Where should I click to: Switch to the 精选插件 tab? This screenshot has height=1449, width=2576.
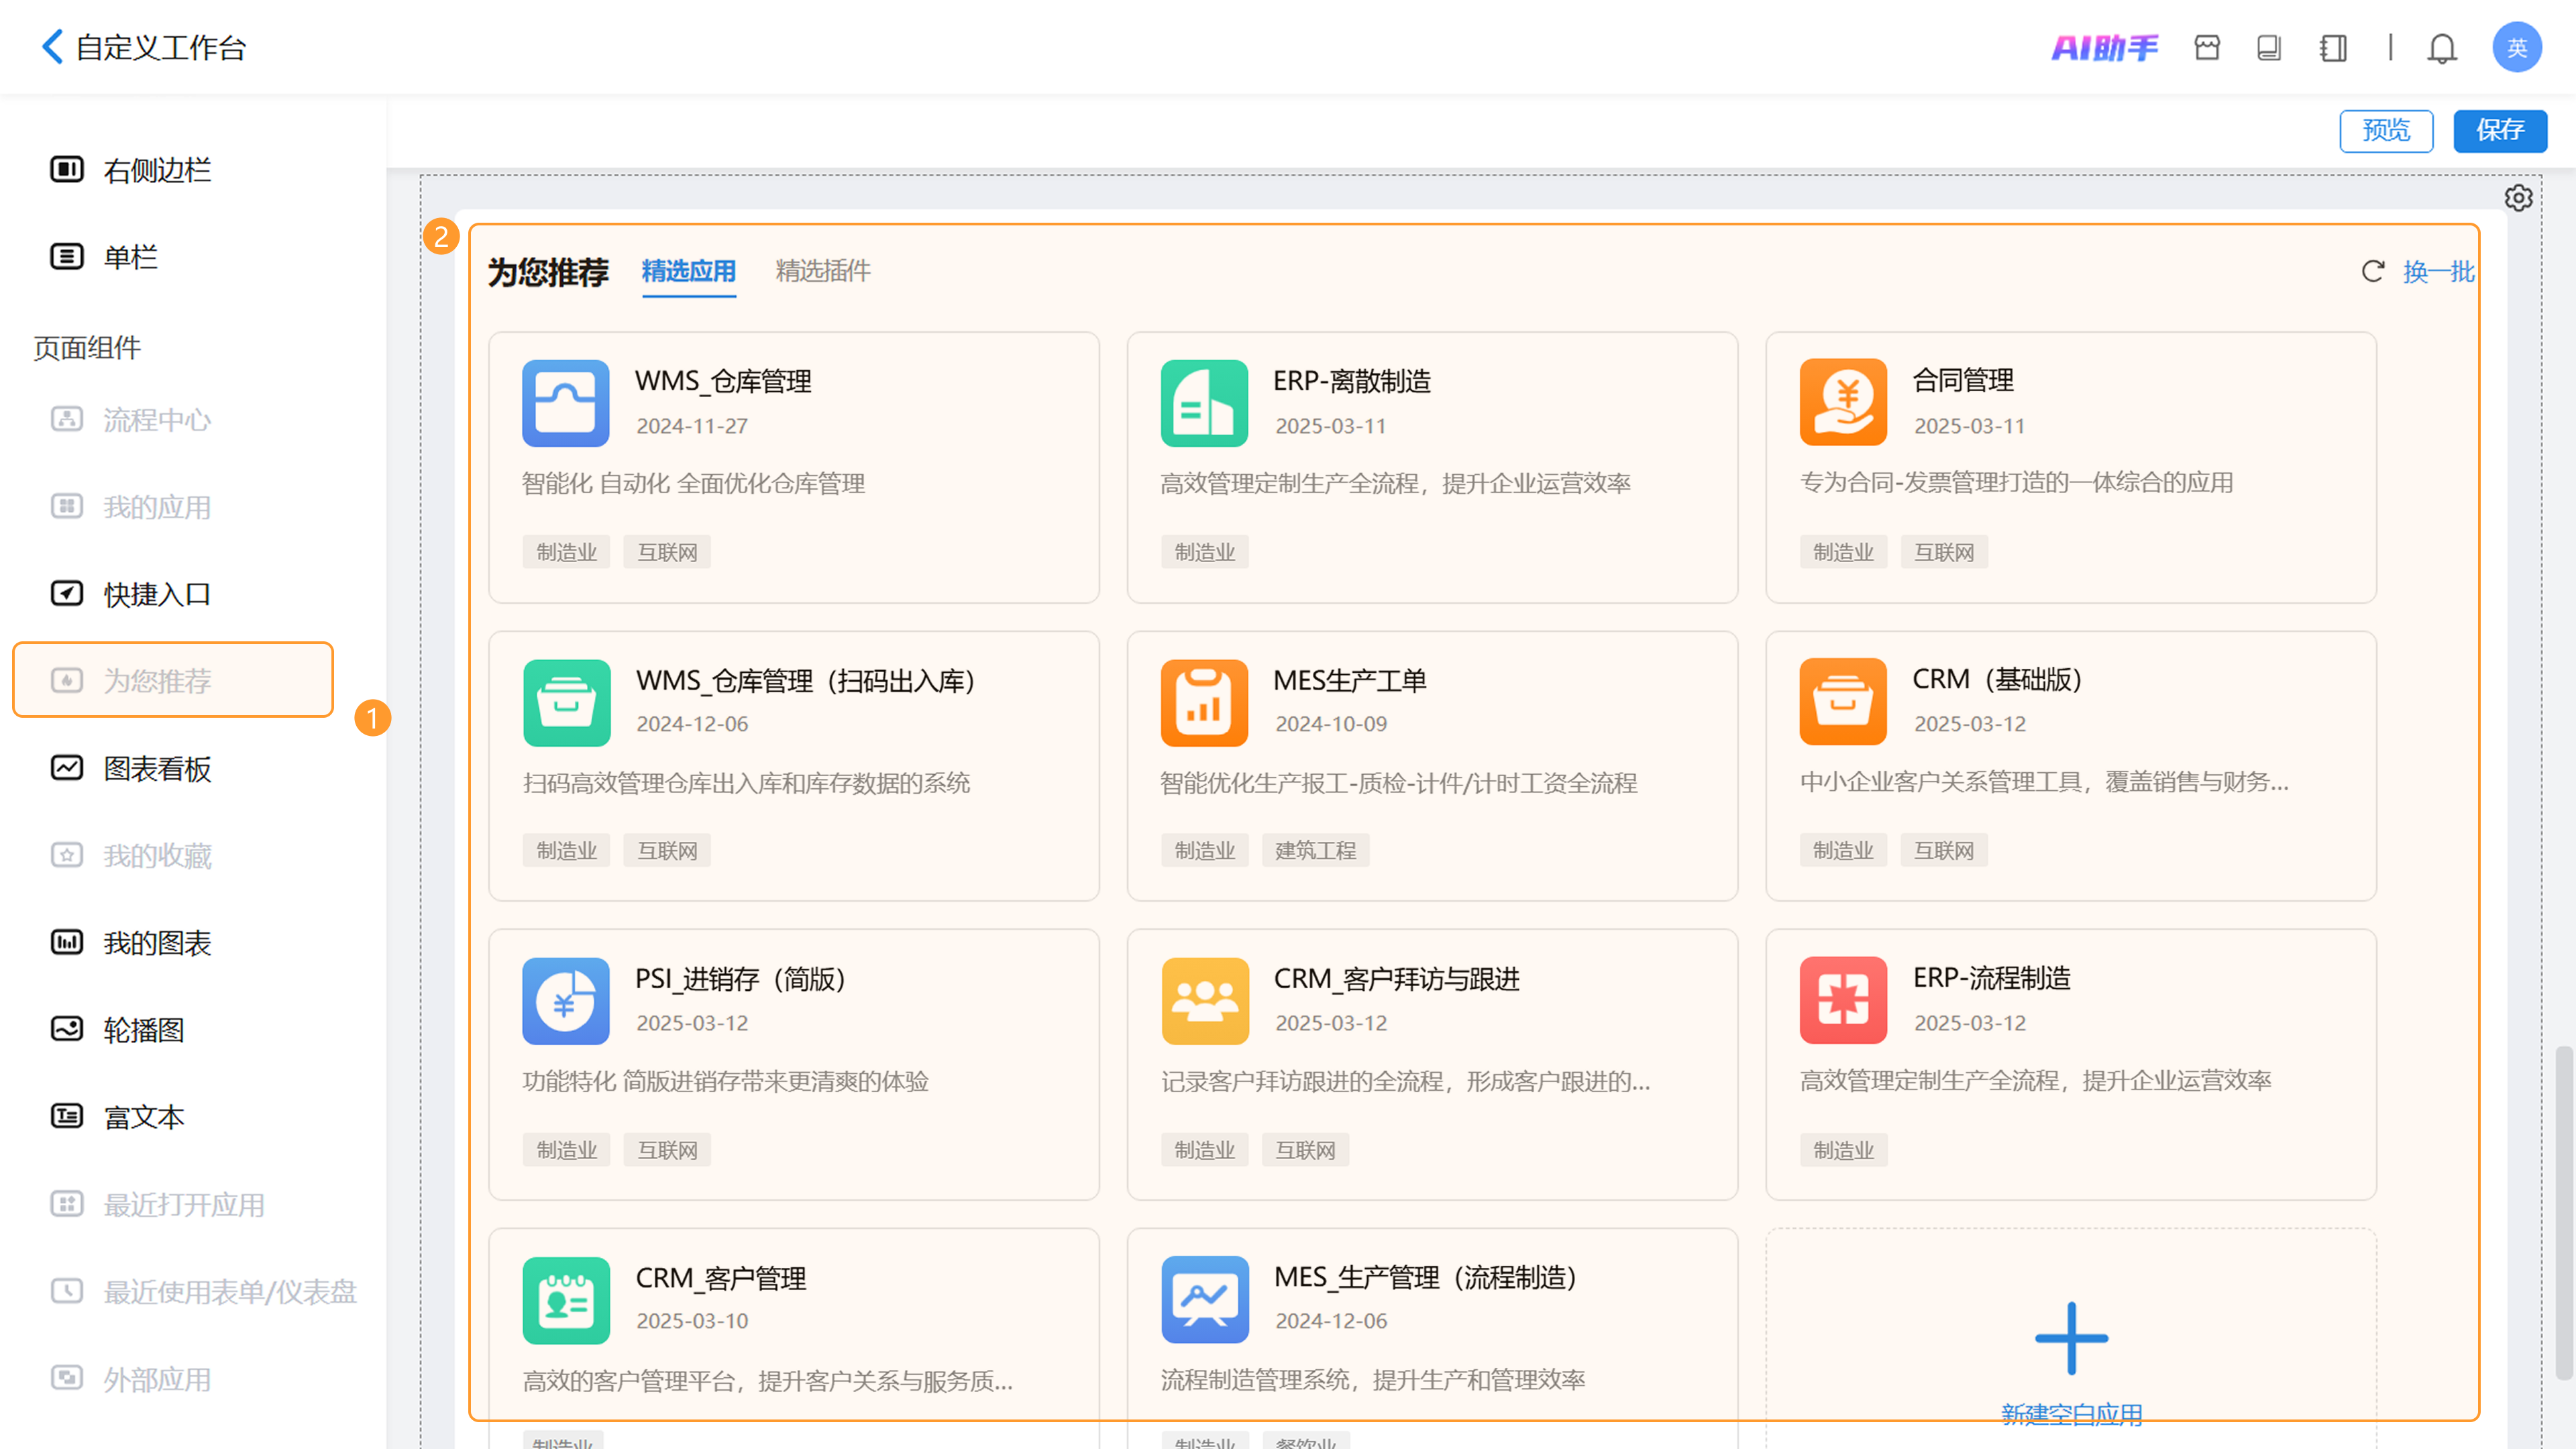(823, 271)
